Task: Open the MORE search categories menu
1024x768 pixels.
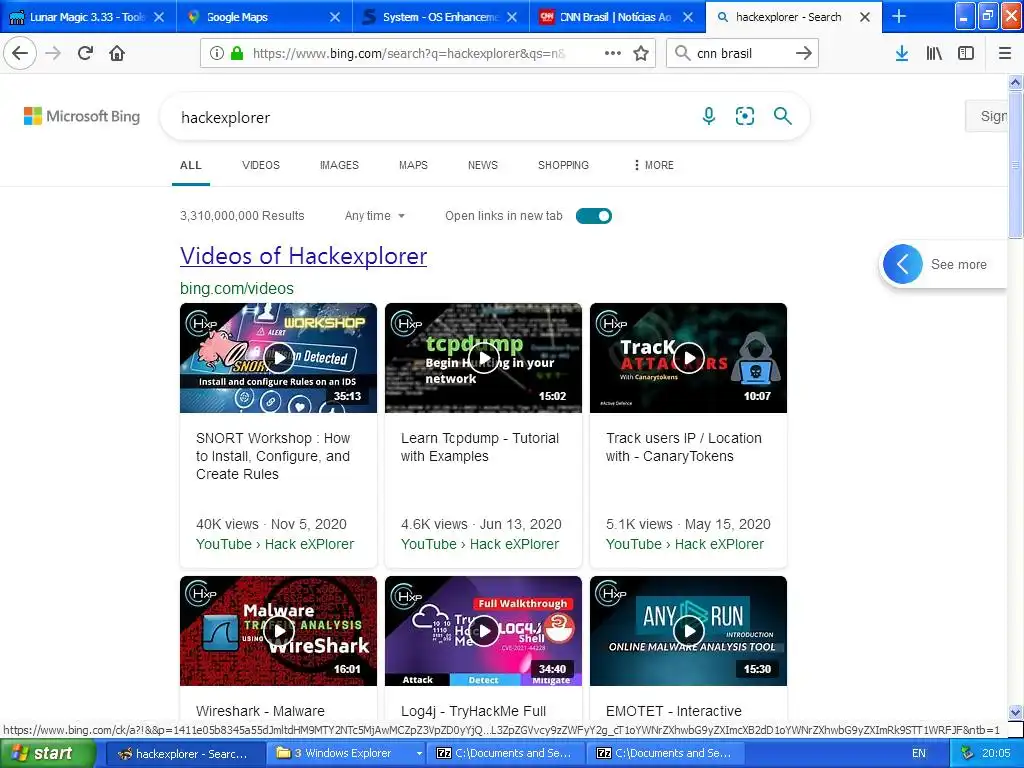Action: (x=654, y=165)
